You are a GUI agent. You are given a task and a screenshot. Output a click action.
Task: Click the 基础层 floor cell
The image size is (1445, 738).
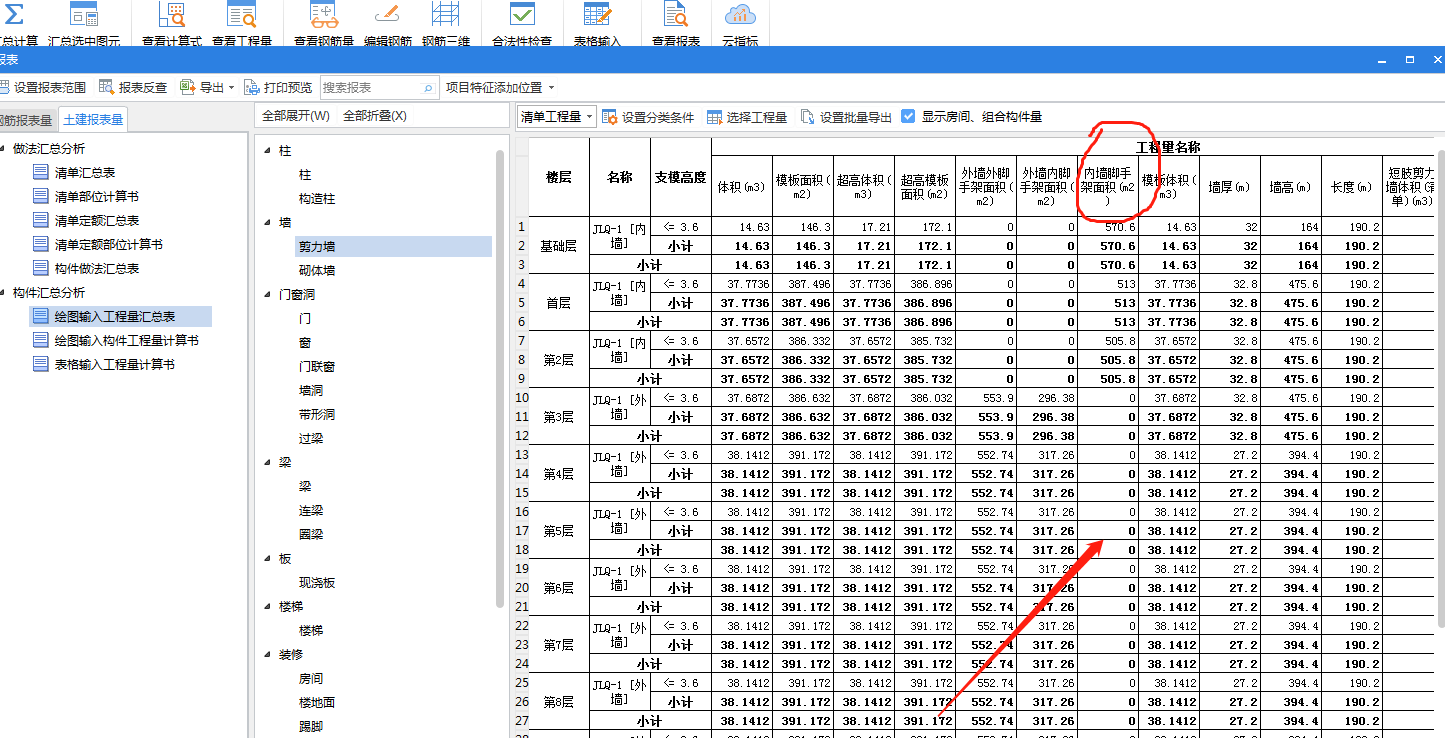pyautogui.click(x=559, y=246)
